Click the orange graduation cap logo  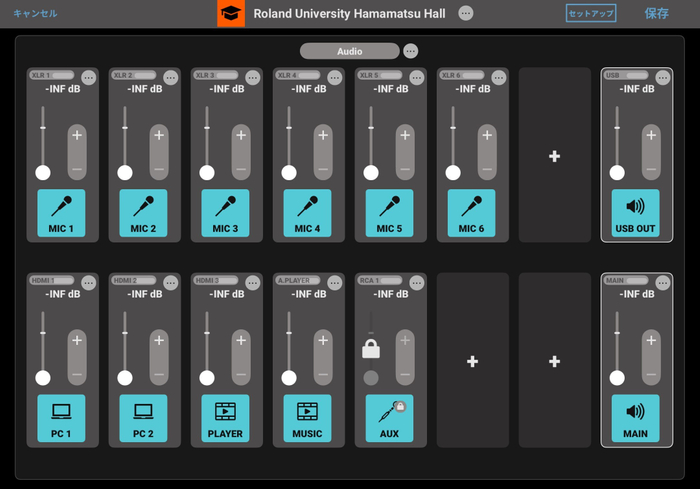231,13
